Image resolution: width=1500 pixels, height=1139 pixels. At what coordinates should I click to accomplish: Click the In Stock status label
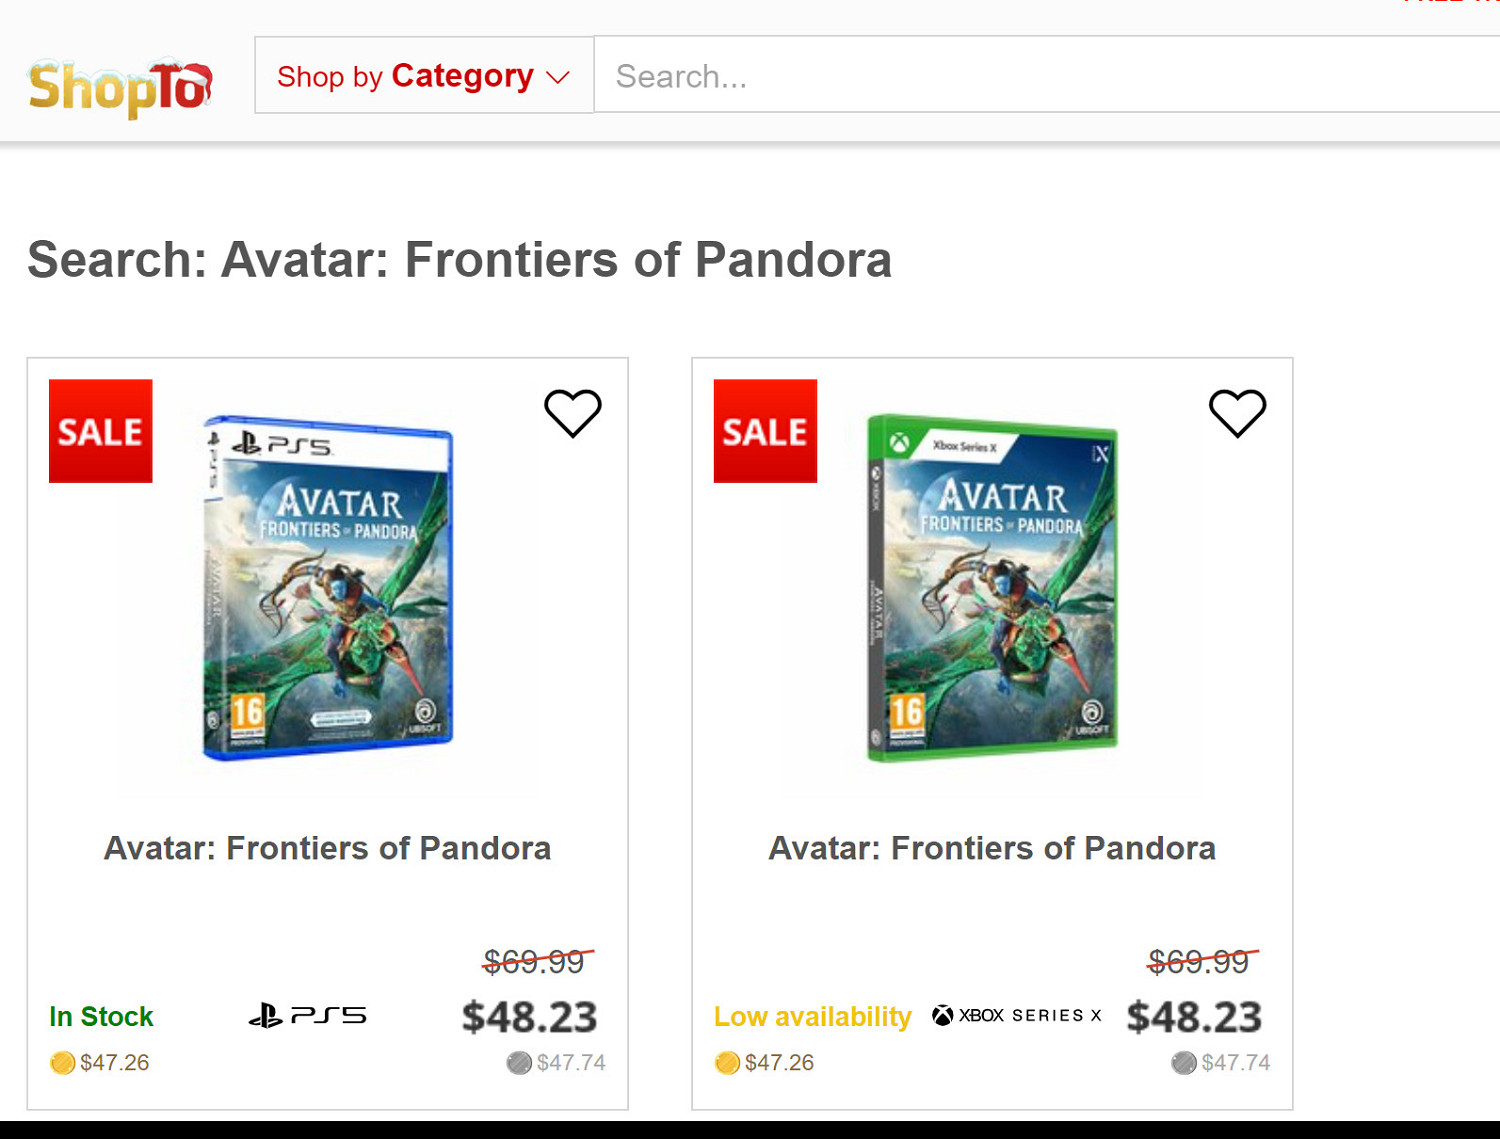click(x=101, y=1017)
